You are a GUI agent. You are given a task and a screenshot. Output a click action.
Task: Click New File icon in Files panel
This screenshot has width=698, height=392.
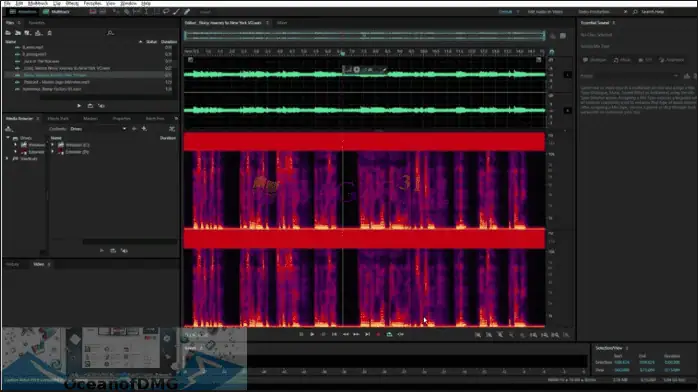point(28,33)
